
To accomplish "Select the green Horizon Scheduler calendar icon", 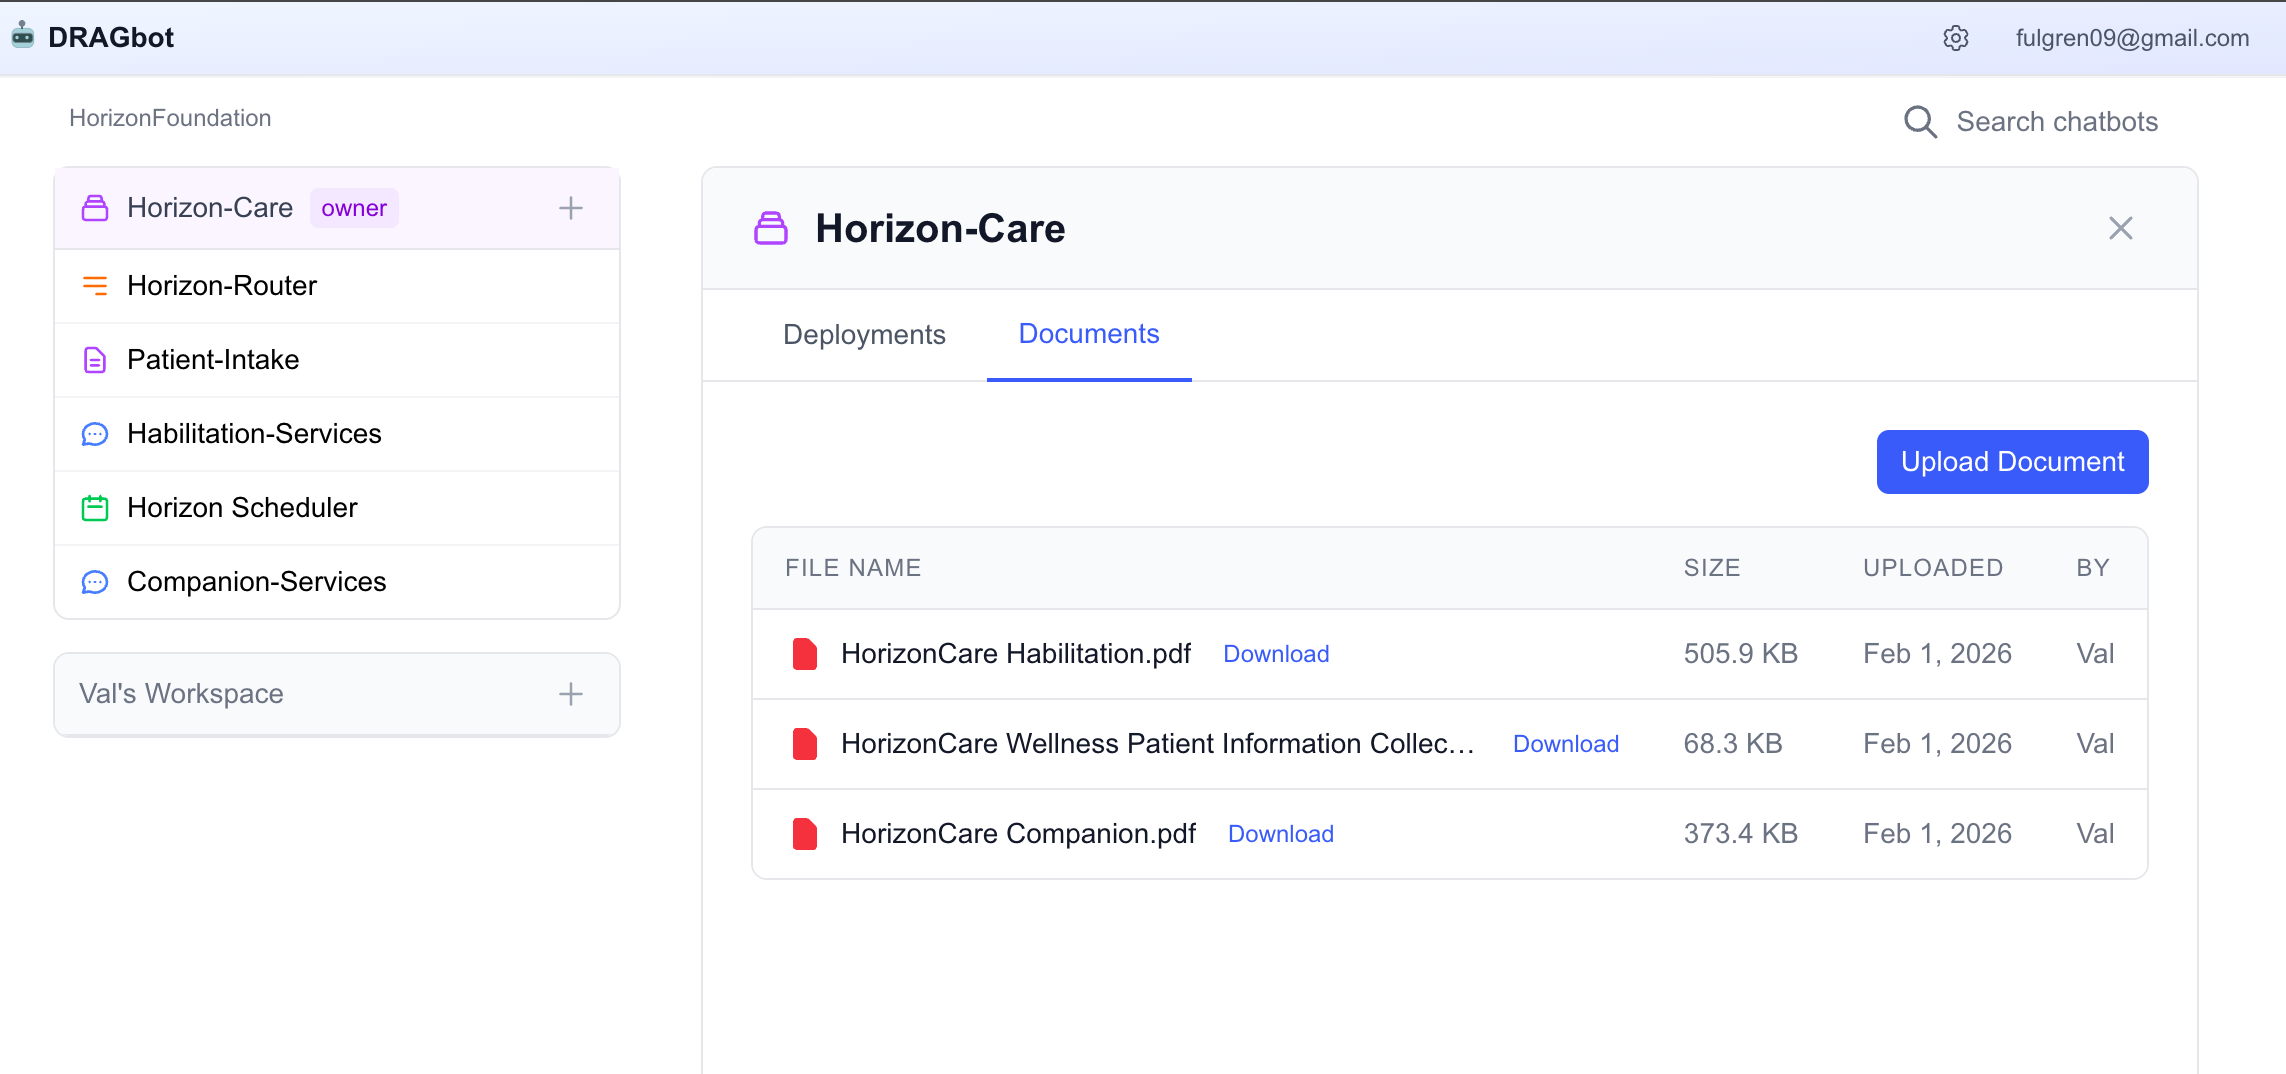I will (94, 507).
